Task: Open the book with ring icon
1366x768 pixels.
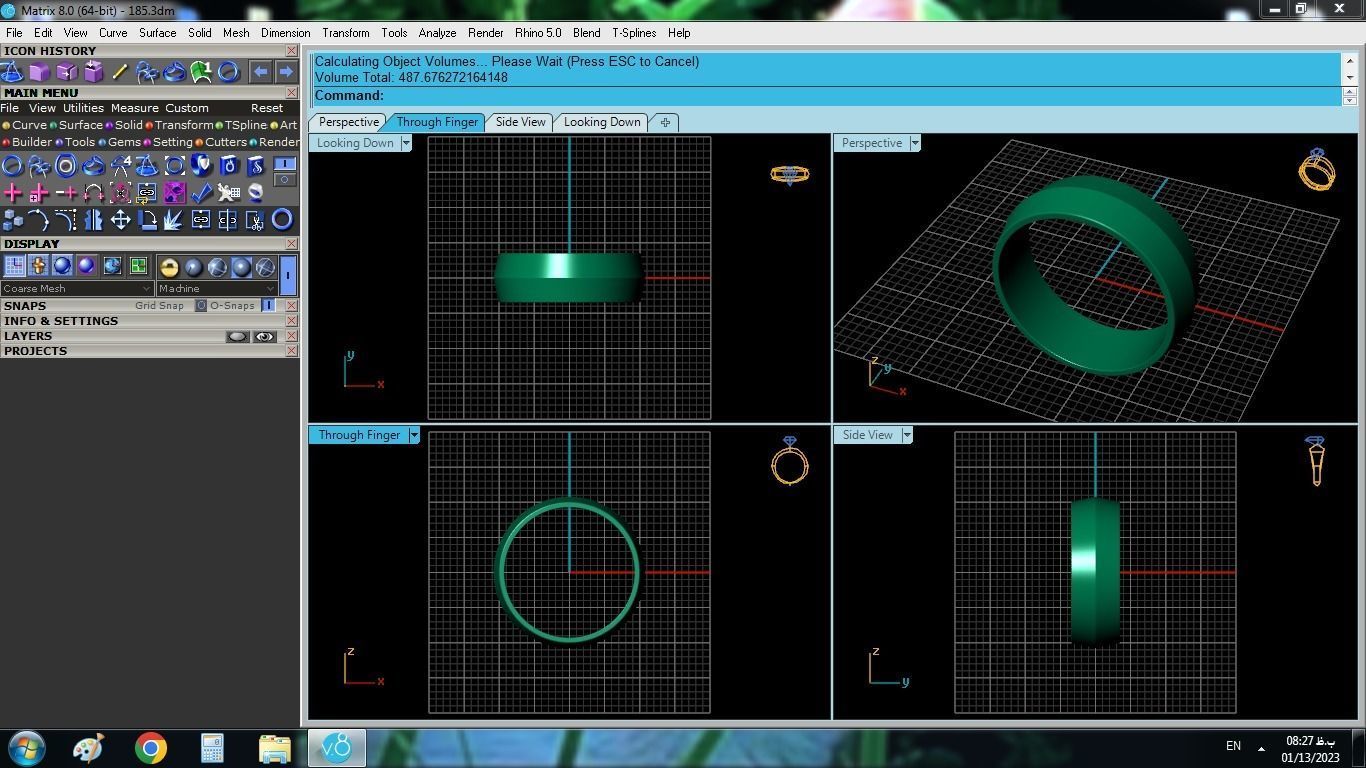Action: [228, 165]
